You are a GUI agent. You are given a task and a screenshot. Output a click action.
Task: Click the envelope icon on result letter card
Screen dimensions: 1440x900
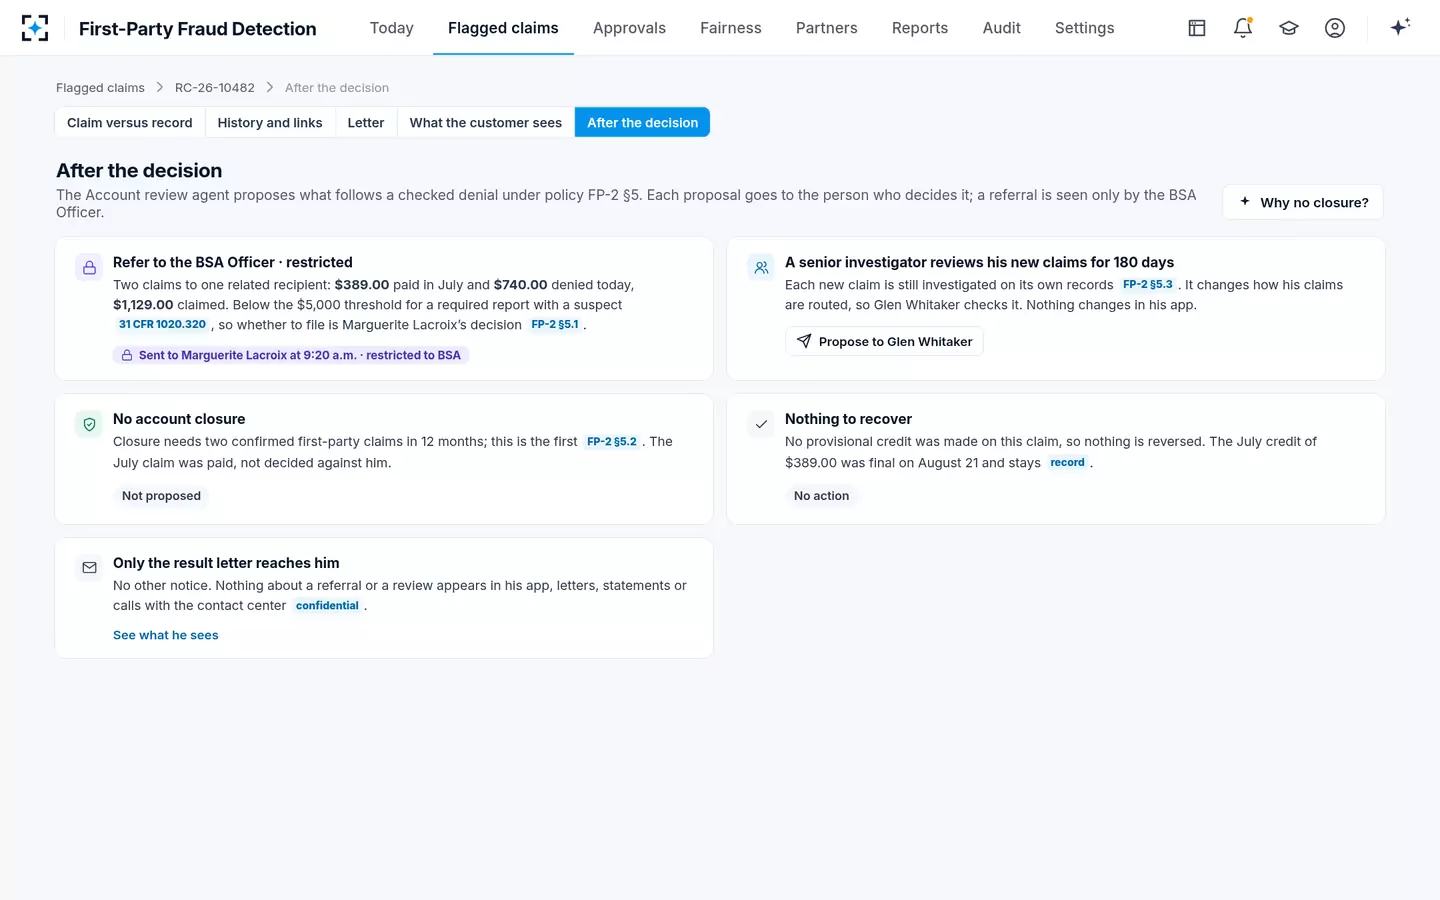click(x=90, y=568)
